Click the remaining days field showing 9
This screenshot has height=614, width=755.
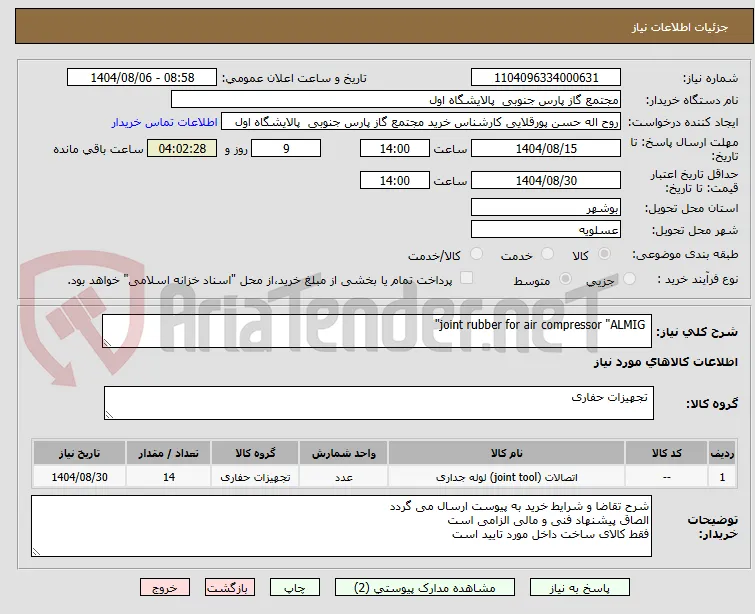[x=286, y=148]
